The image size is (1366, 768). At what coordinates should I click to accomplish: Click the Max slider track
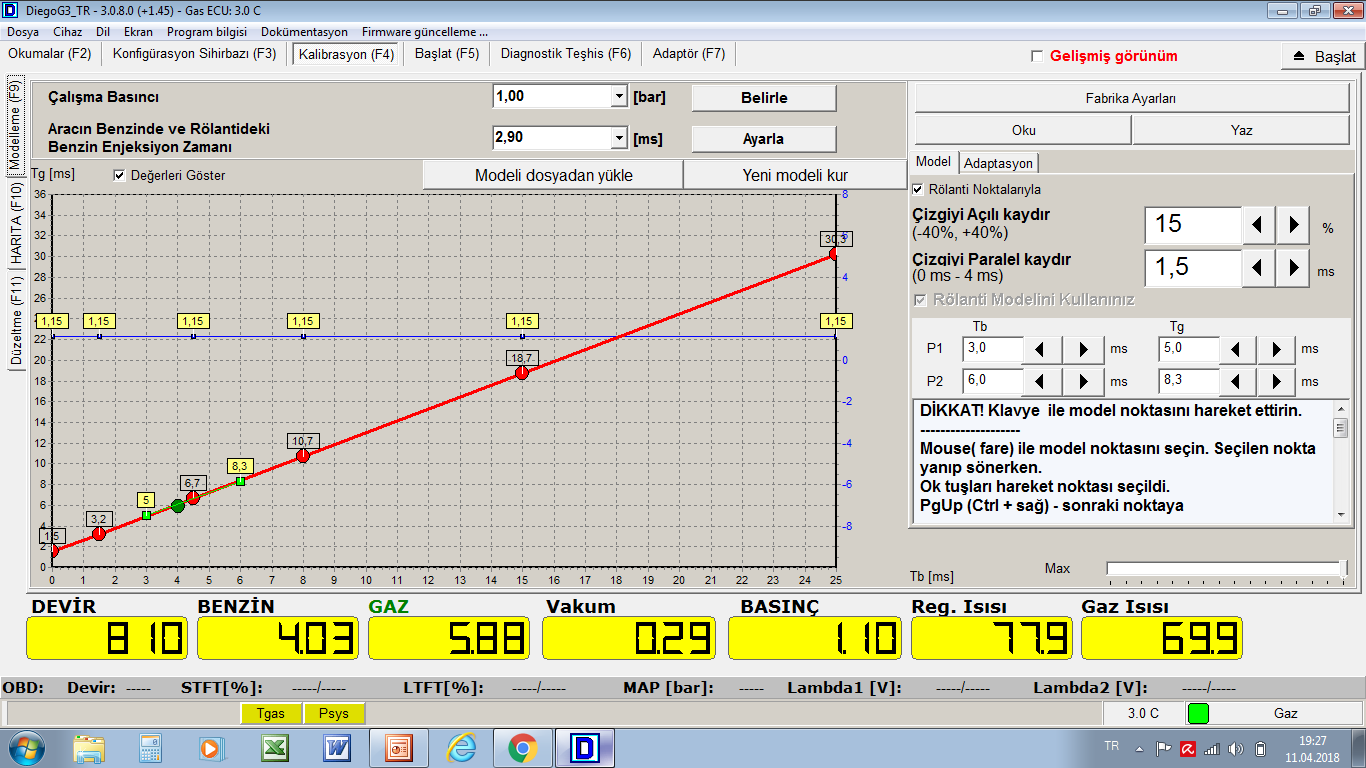[1226, 568]
